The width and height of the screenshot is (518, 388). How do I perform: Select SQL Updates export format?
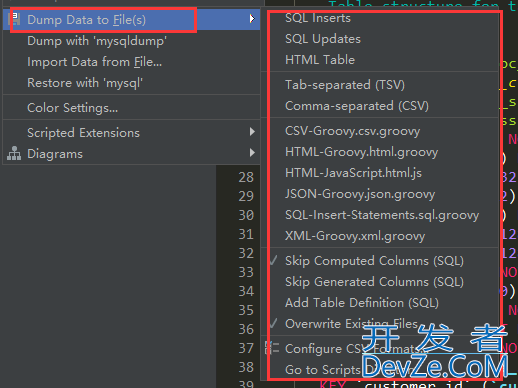click(323, 39)
